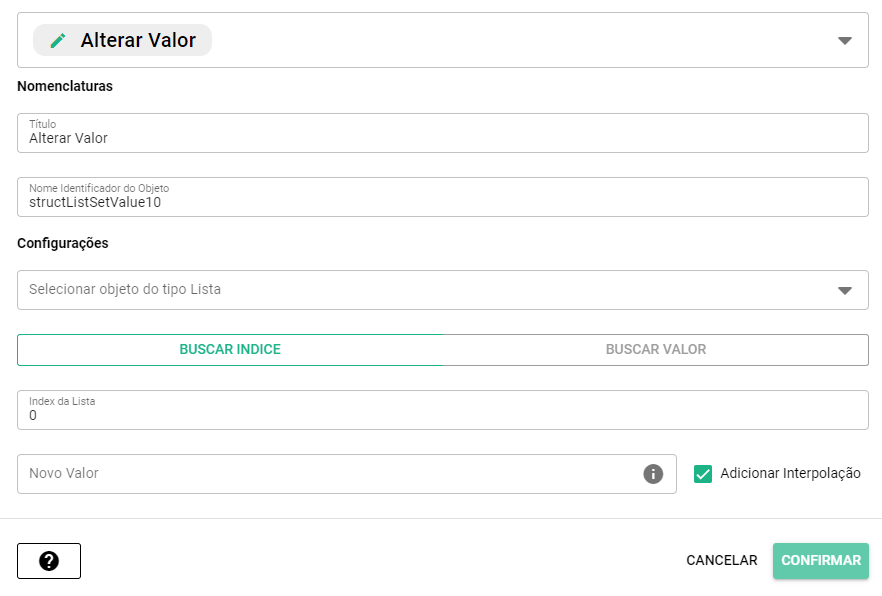Click the info icon in Novo Valor field
Screen dimensions: 882x596
tap(653, 474)
